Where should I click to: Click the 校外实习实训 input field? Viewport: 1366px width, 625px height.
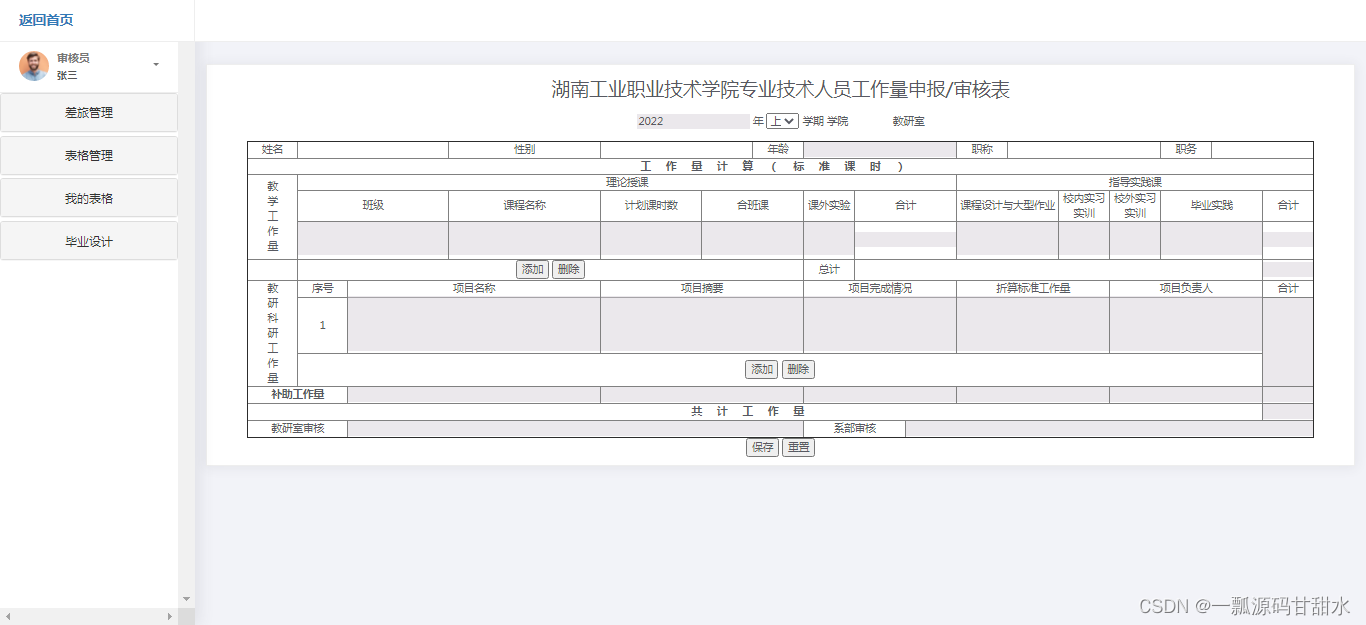click(x=1135, y=240)
